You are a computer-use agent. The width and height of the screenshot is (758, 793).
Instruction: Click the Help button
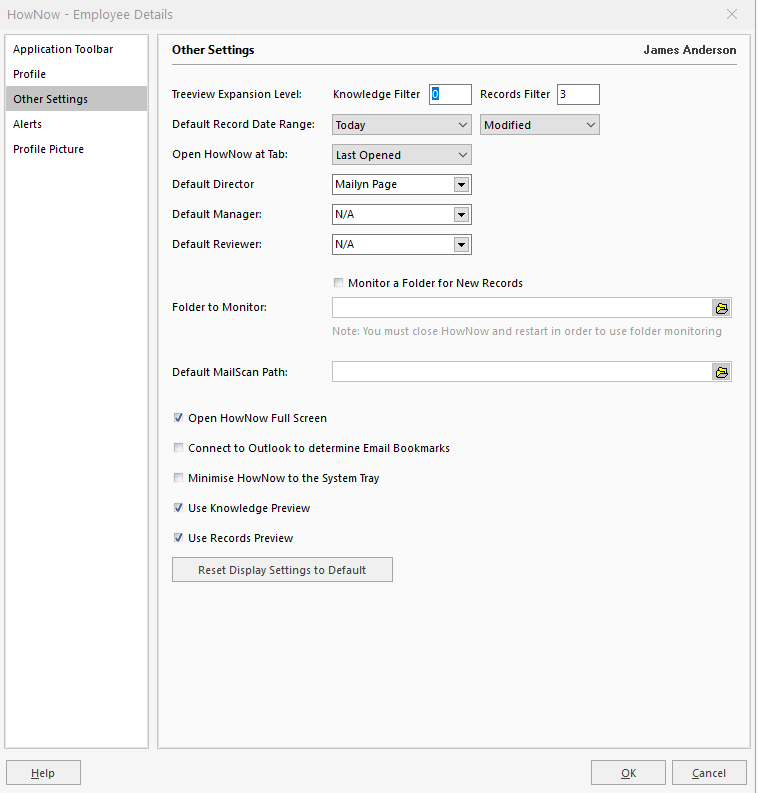coord(43,773)
